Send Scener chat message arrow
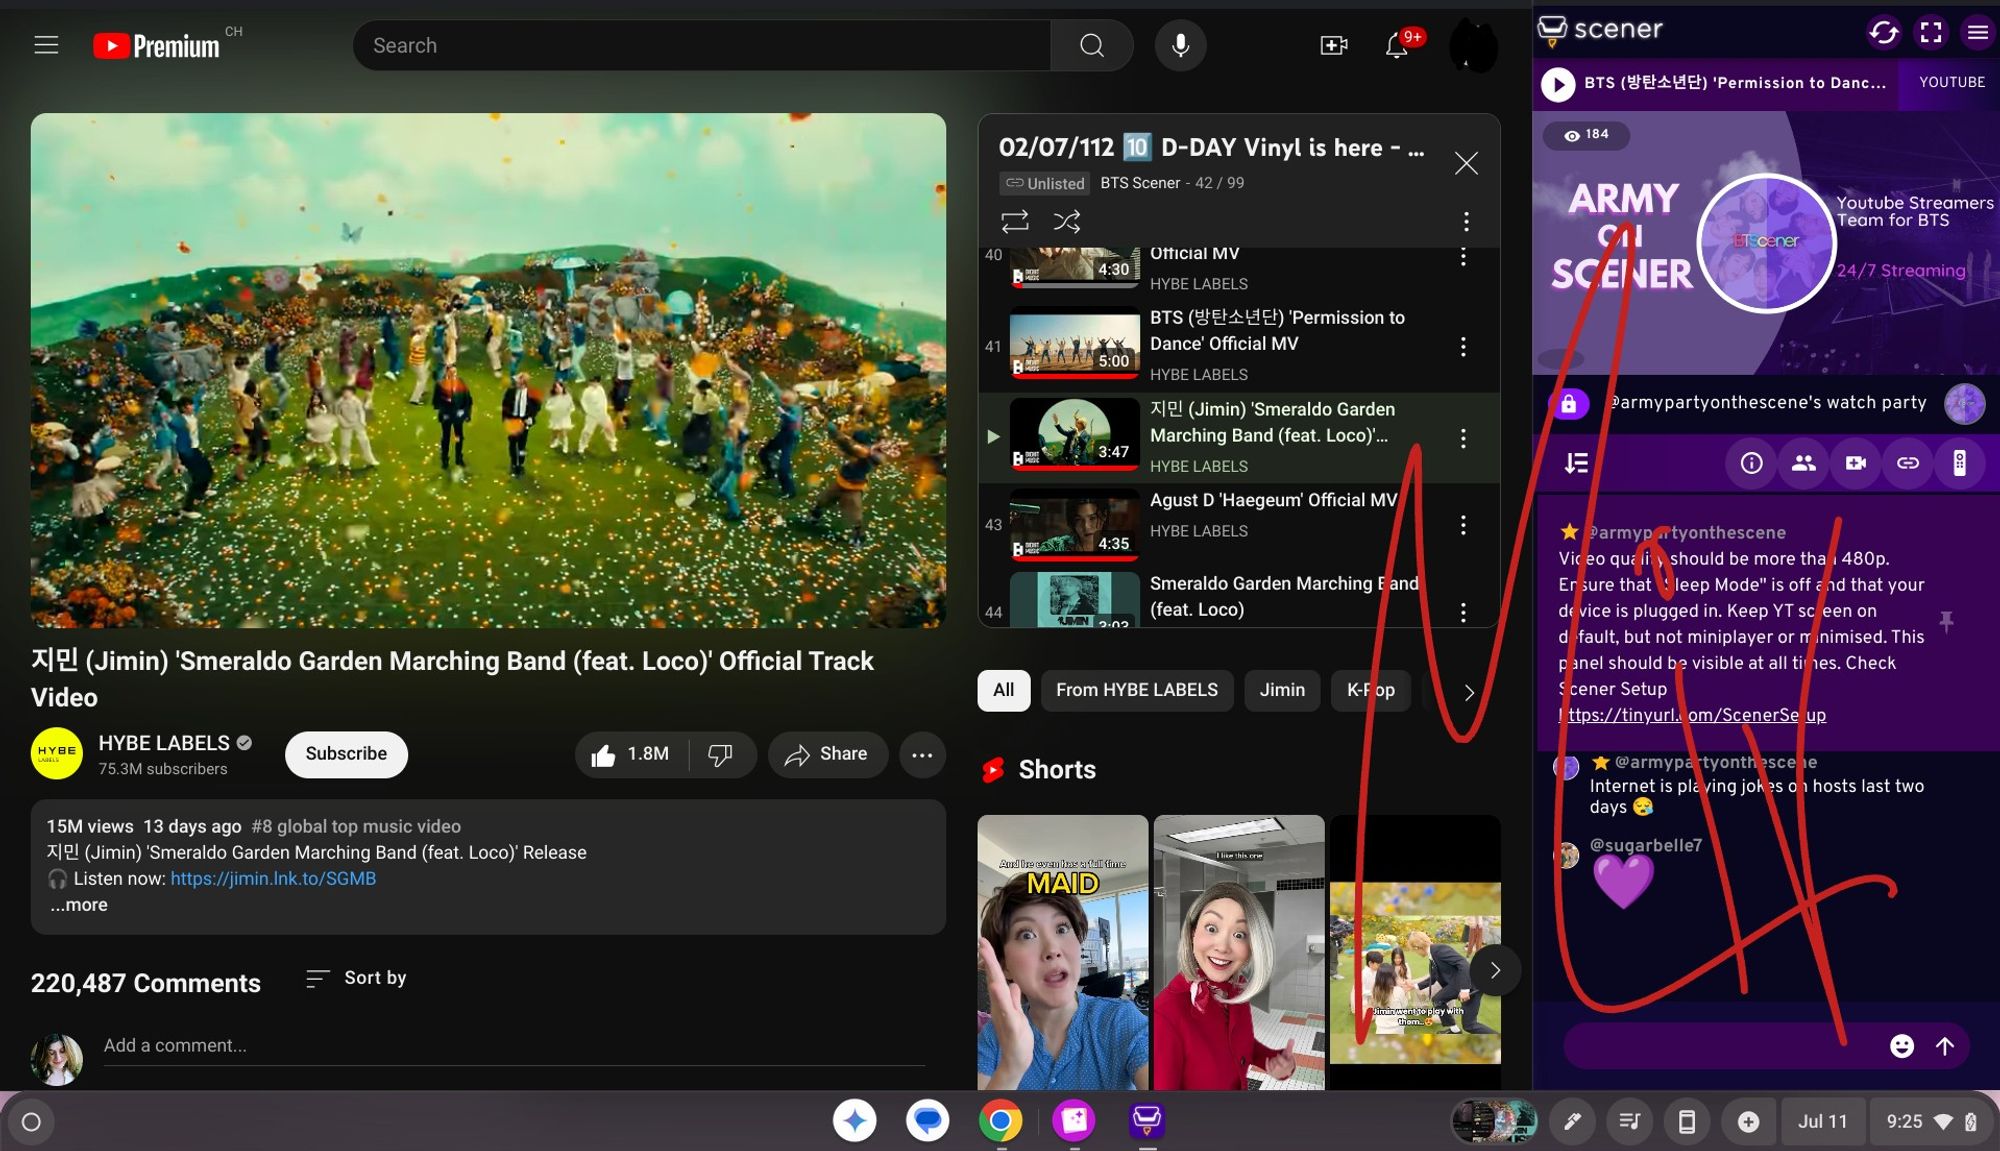The image size is (2000, 1151). point(1945,1046)
